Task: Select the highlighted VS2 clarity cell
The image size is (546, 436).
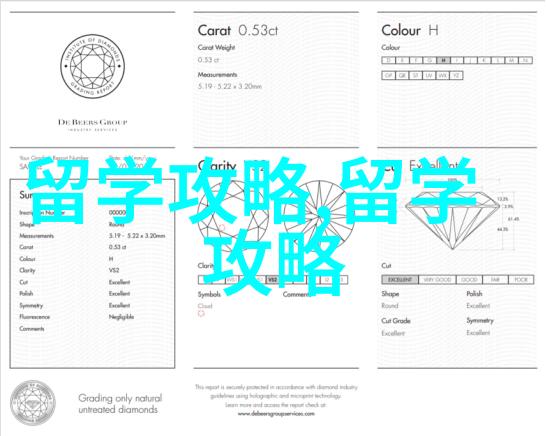Action: click(x=272, y=280)
